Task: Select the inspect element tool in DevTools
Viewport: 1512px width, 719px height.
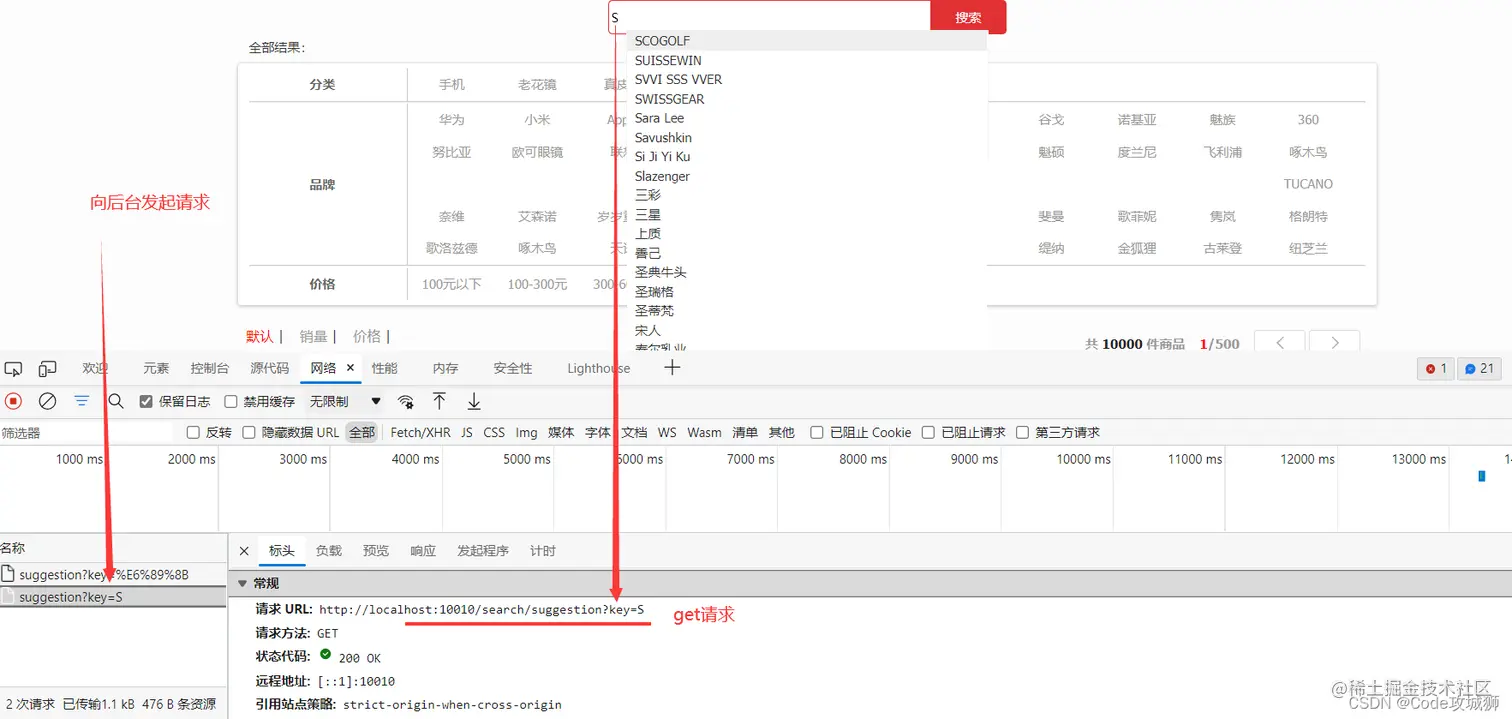Action: click(x=14, y=369)
